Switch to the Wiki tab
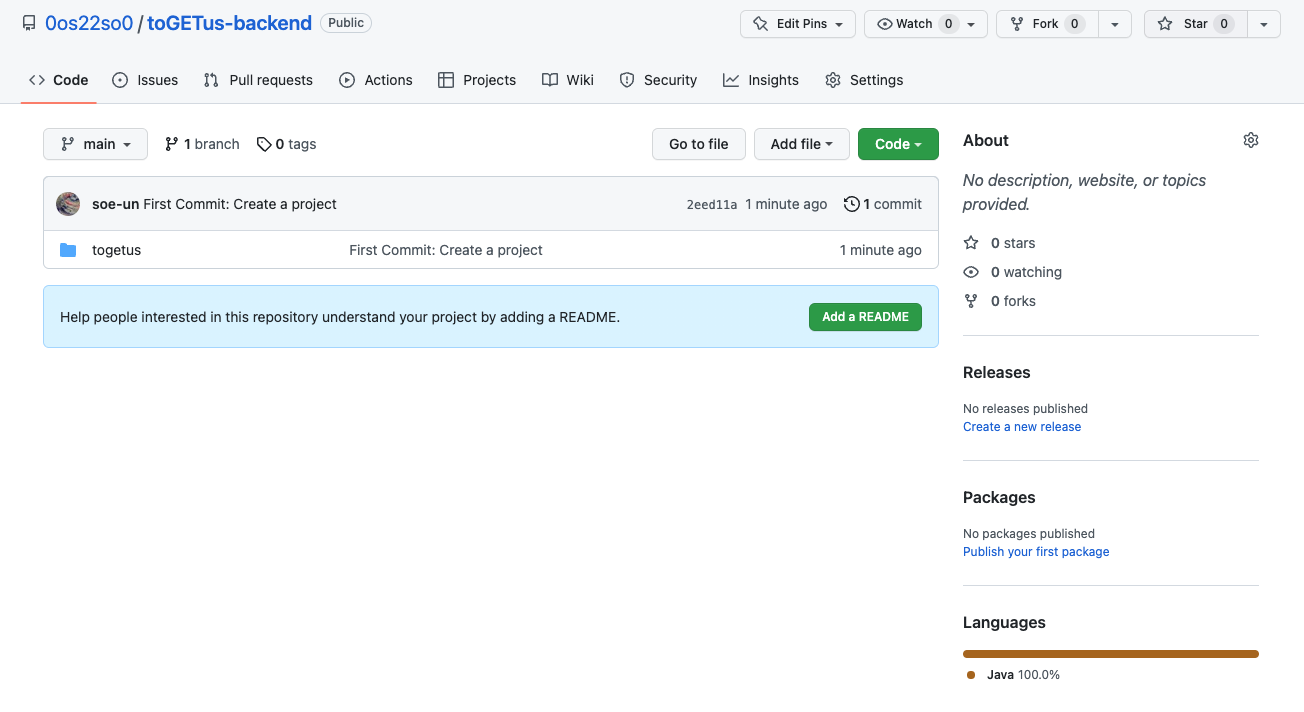This screenshot has width=1304, height=712. pos(568,80)
